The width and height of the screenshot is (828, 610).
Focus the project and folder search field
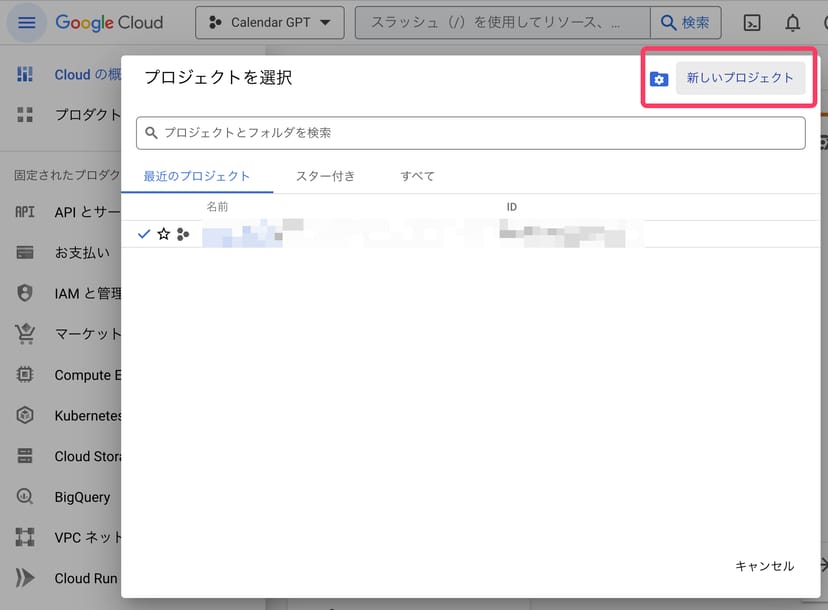click(470, 133)
